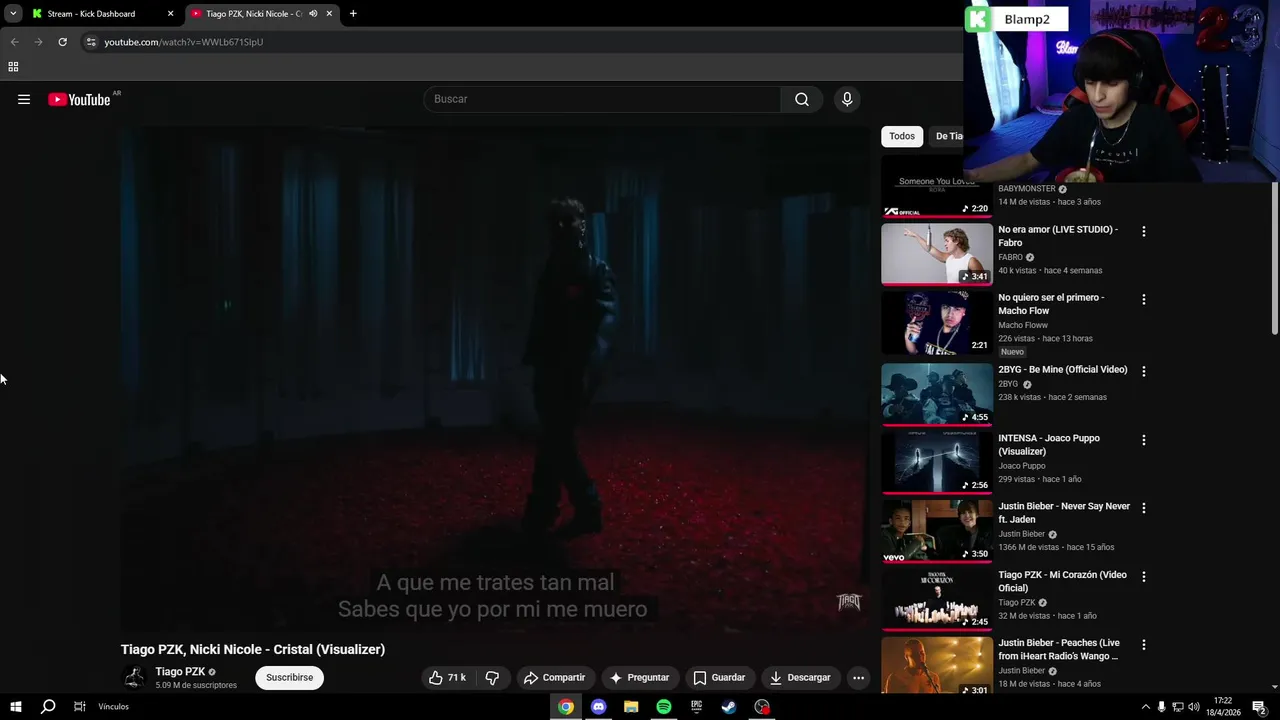1280x720 pixels.
Task: Open the Compartir share dialog
Action: (555, 677)
